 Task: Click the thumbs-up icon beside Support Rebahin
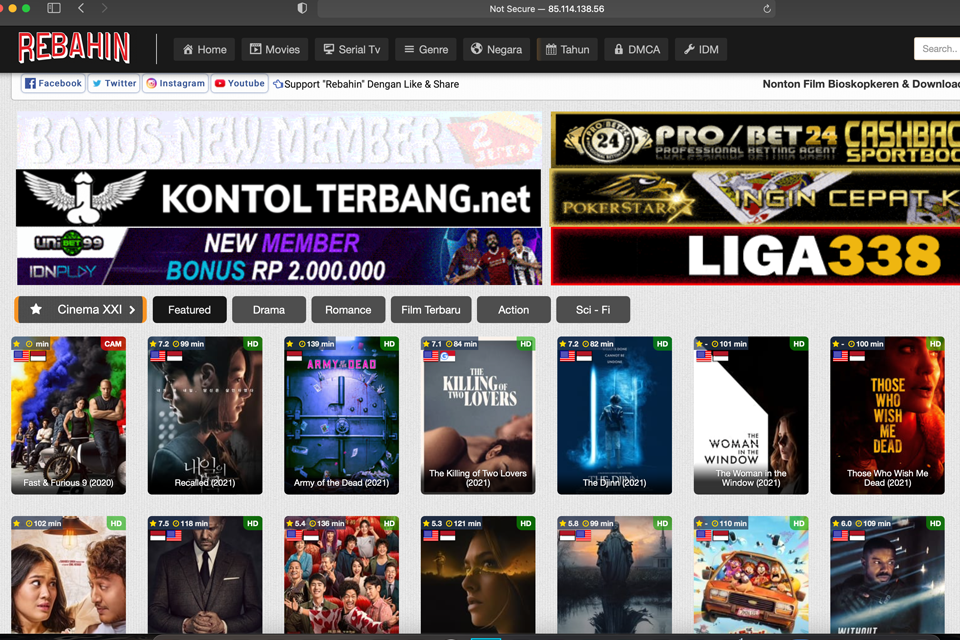278,84
